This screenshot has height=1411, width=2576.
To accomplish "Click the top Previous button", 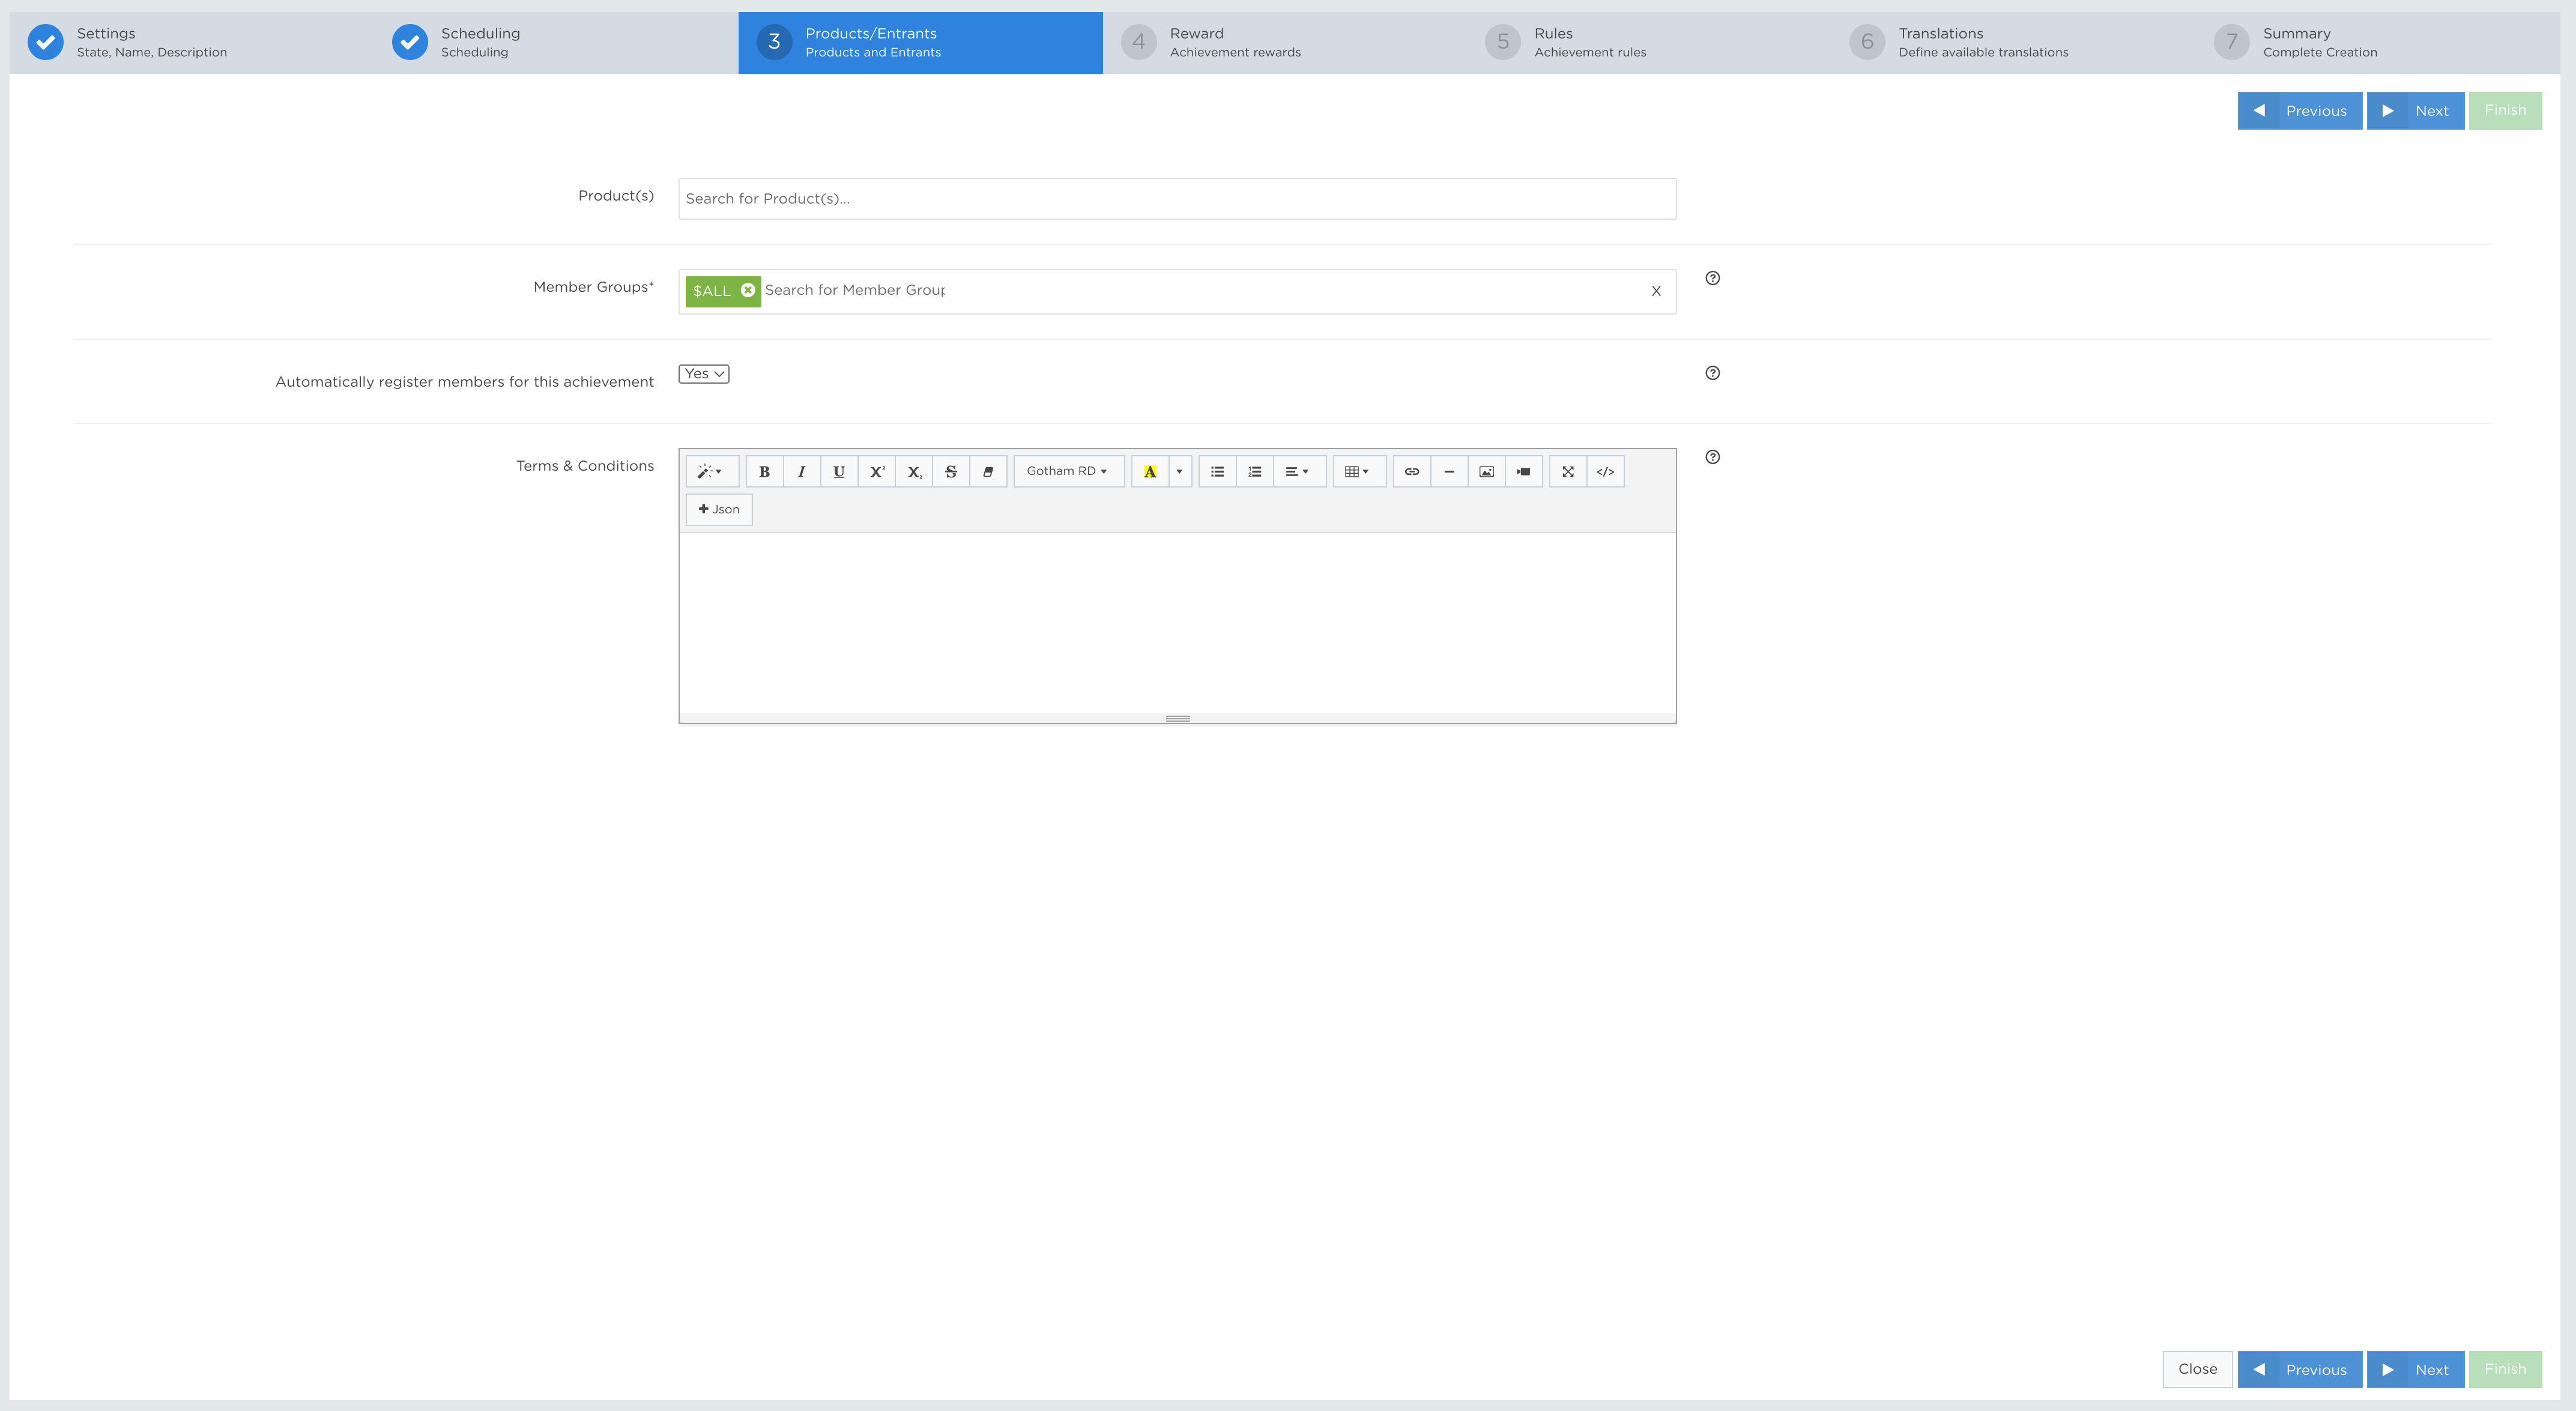I will [2300, 111].
